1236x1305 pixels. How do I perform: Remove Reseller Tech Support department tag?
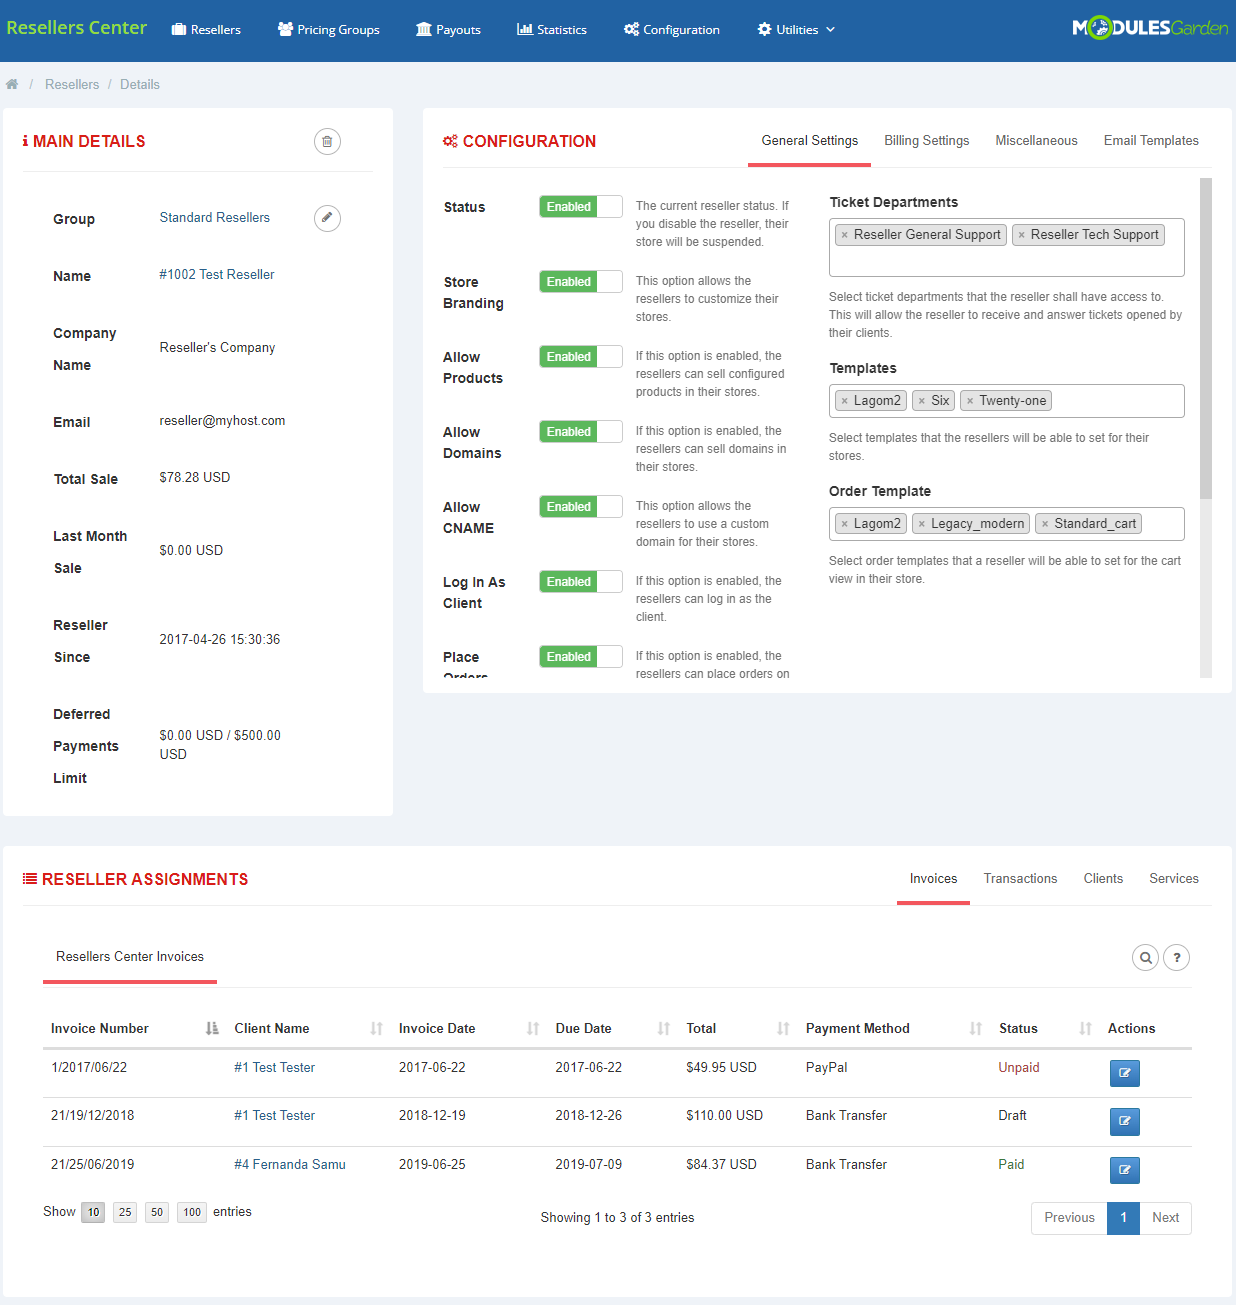click(1022, 235)
